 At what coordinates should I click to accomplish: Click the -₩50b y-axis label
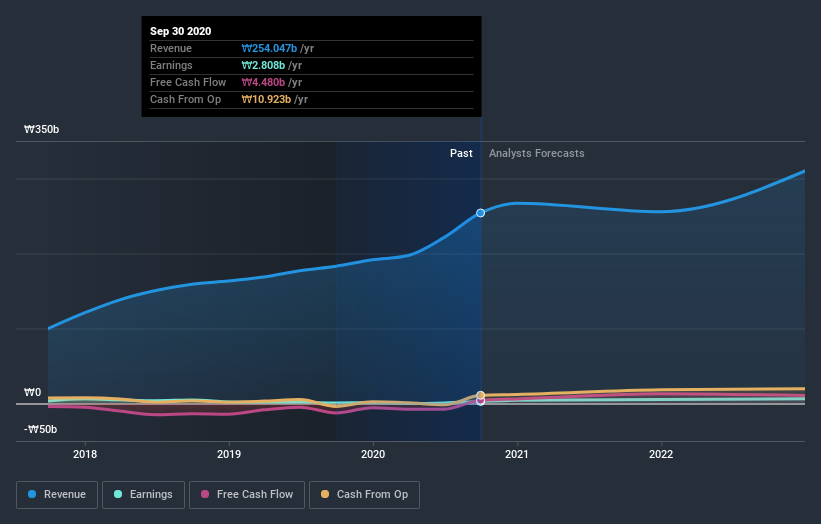coord(40,429)
